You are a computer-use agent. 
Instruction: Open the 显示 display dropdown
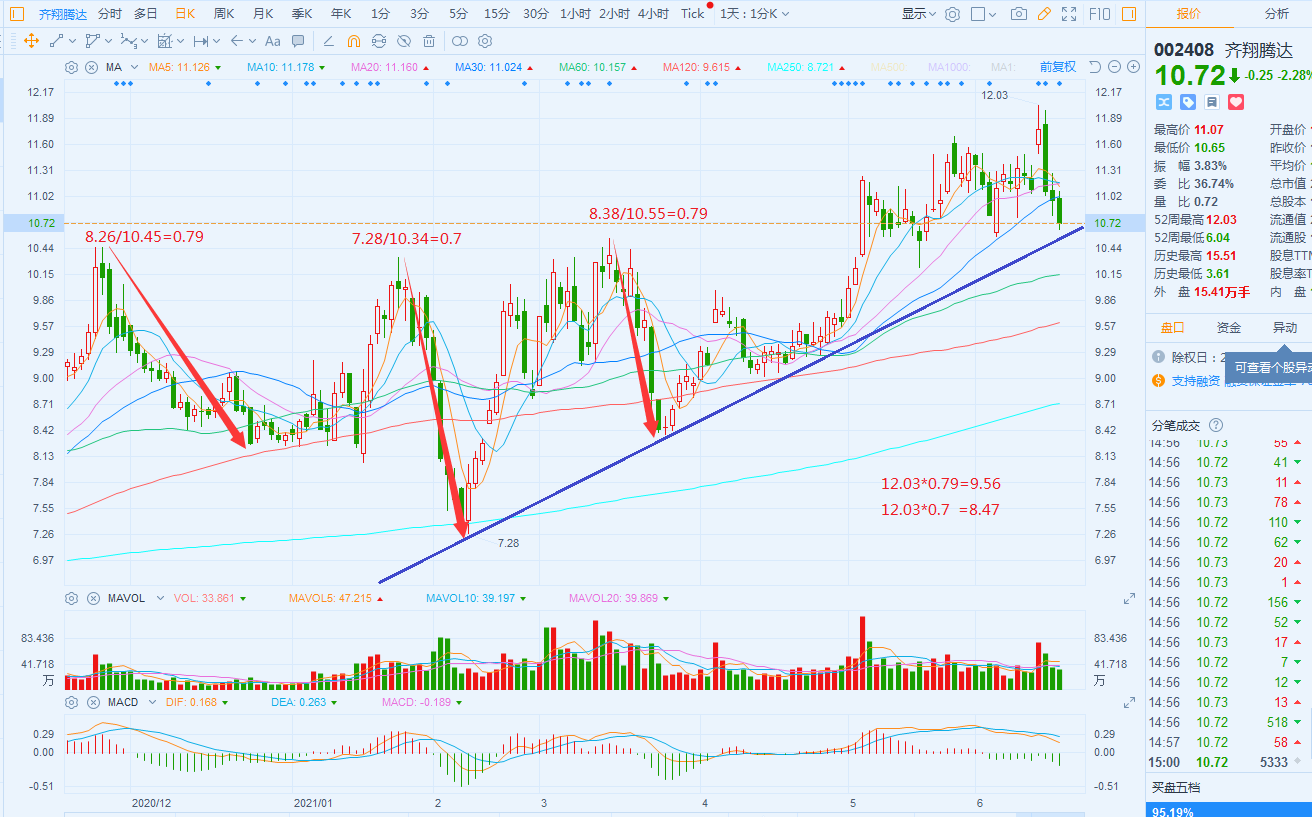[919, 14]
